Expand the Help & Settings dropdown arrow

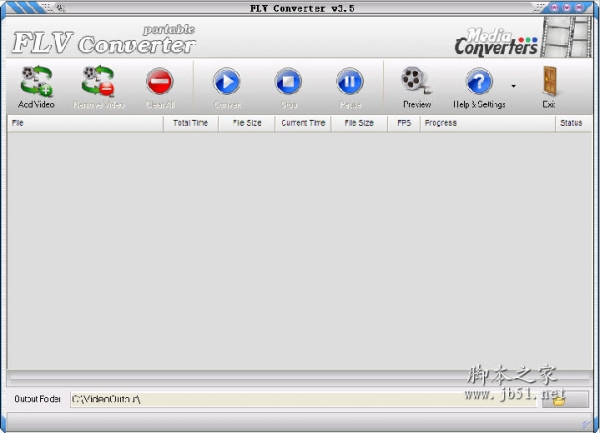(514, 86)
